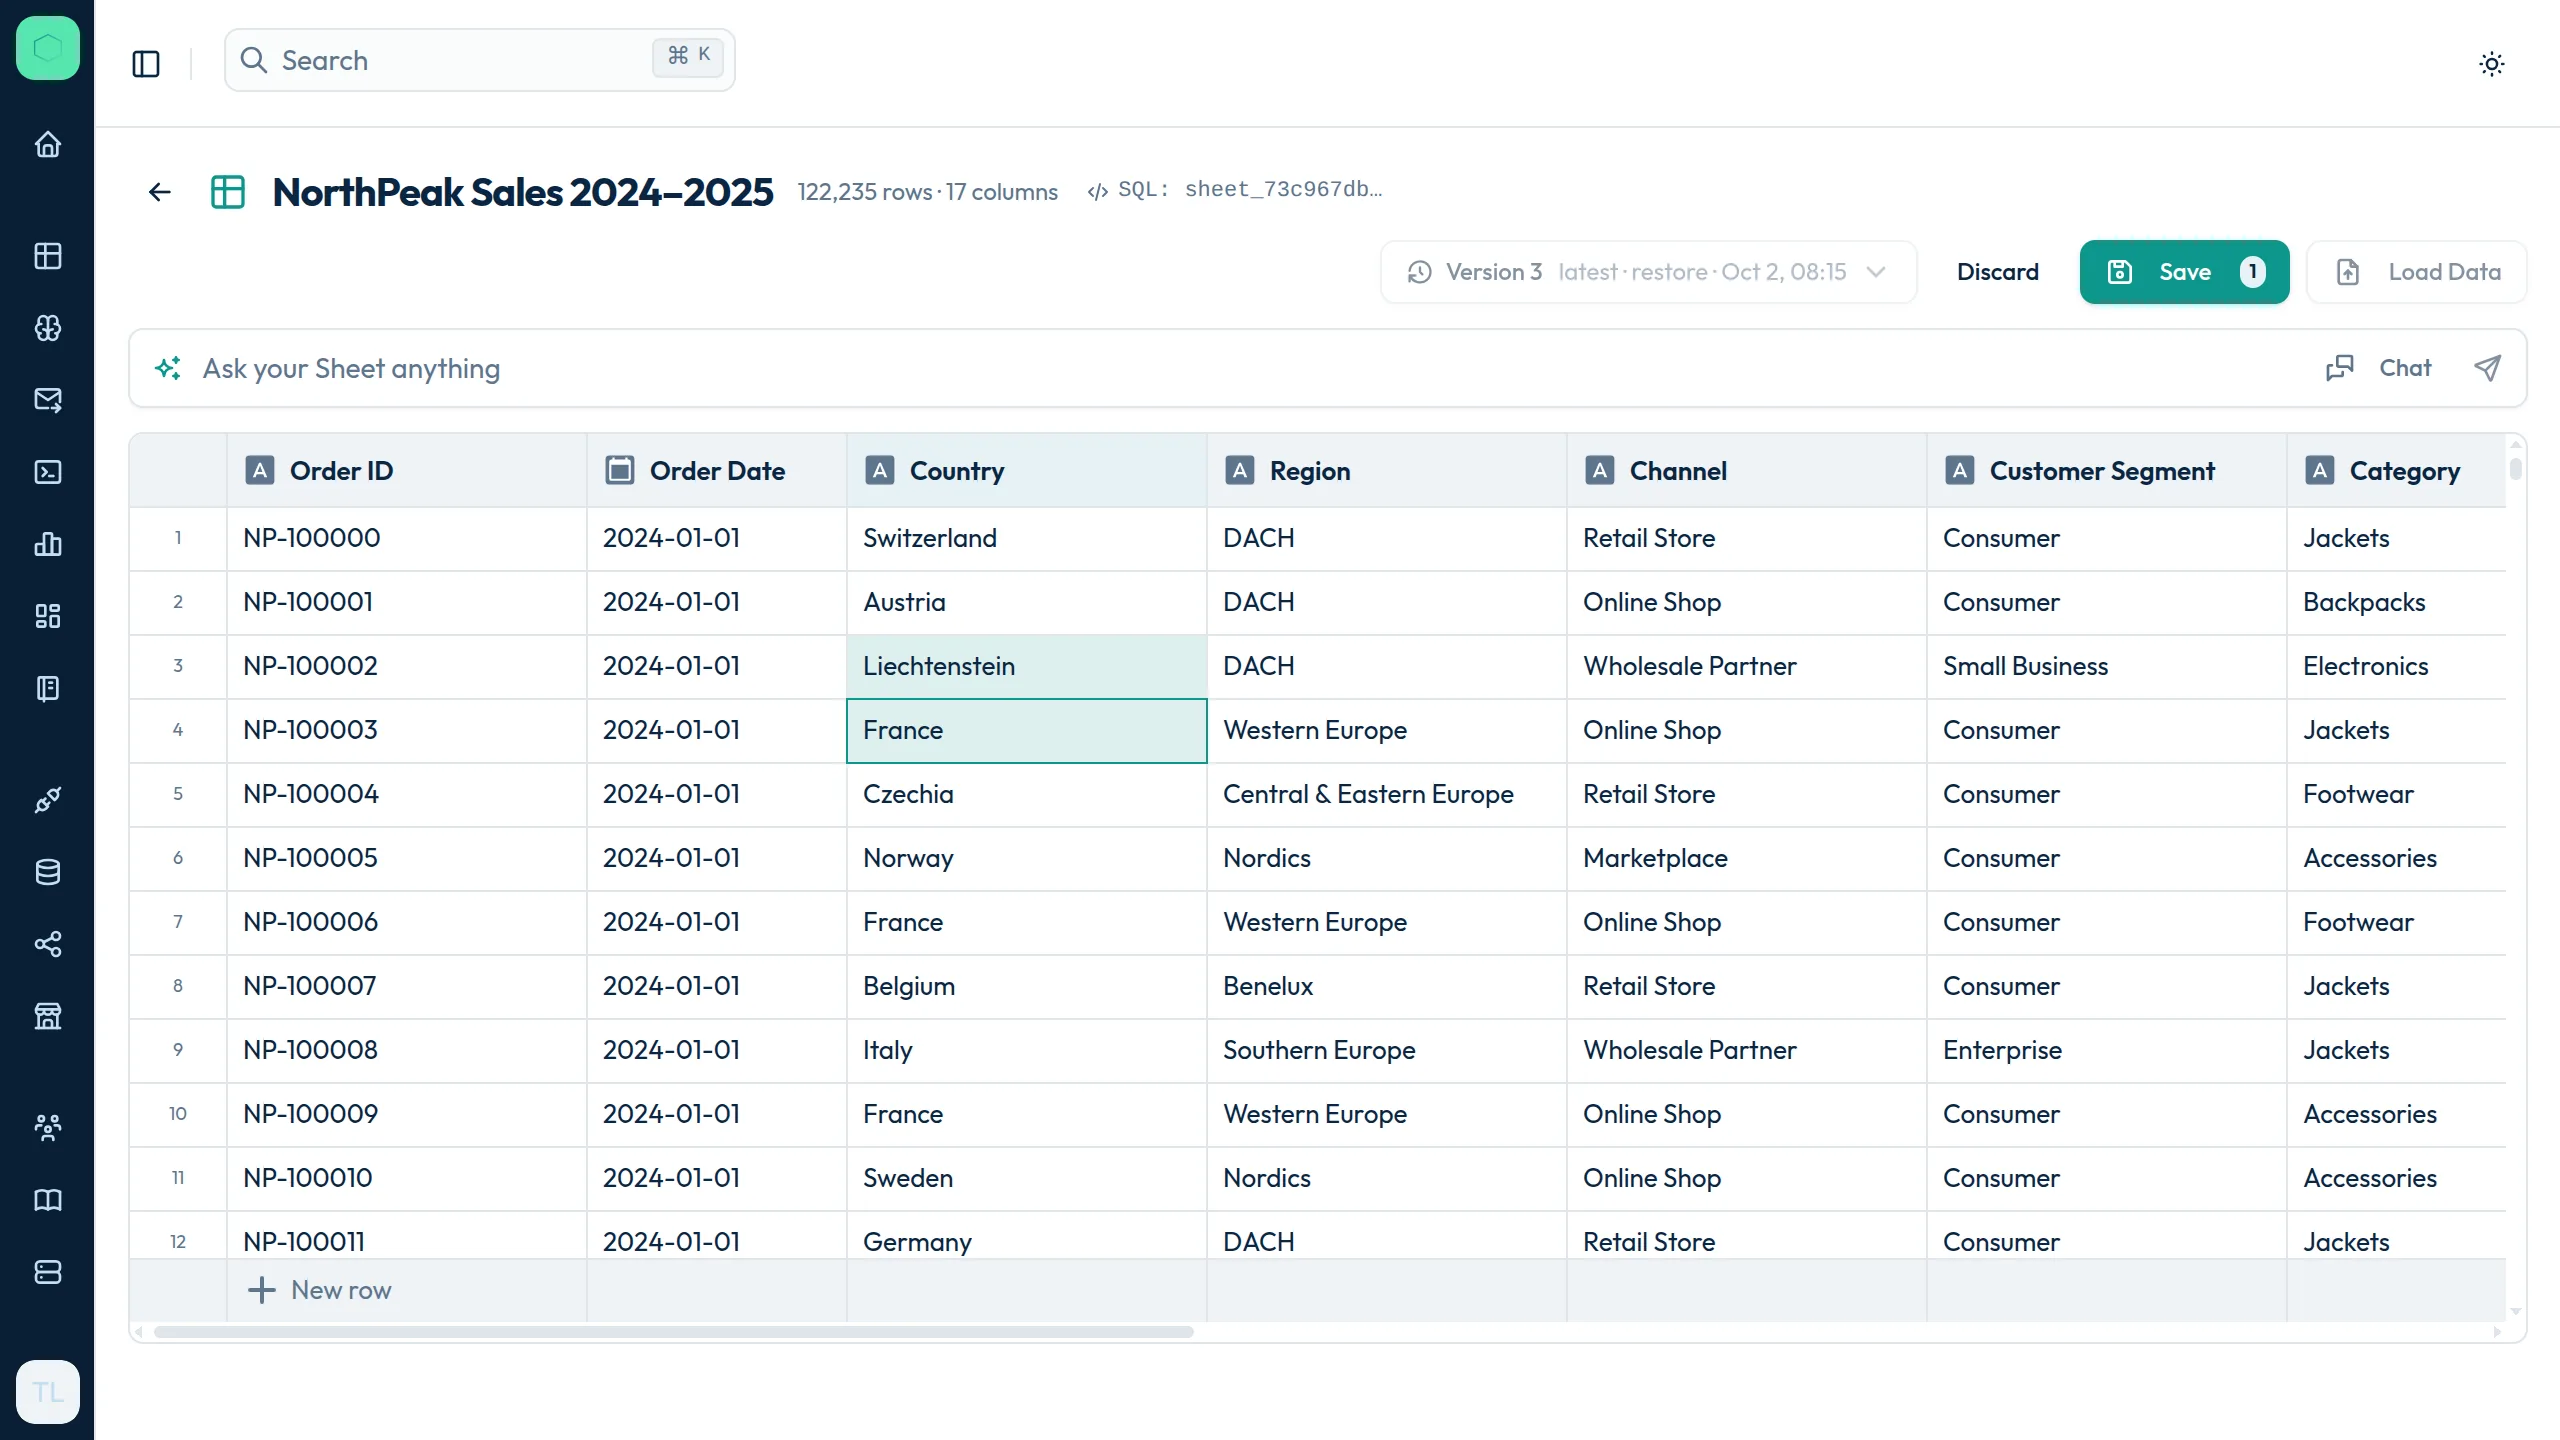The height and width of the screenshot is (1440, 2560).
Task: Open the database icon in sidebar
Action: (x=47, y=872)
